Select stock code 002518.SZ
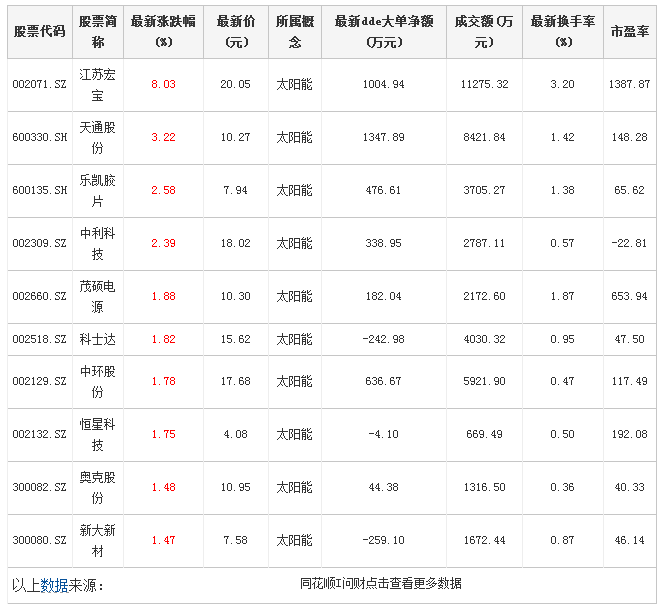663x609 pixels. click(39, 339)
